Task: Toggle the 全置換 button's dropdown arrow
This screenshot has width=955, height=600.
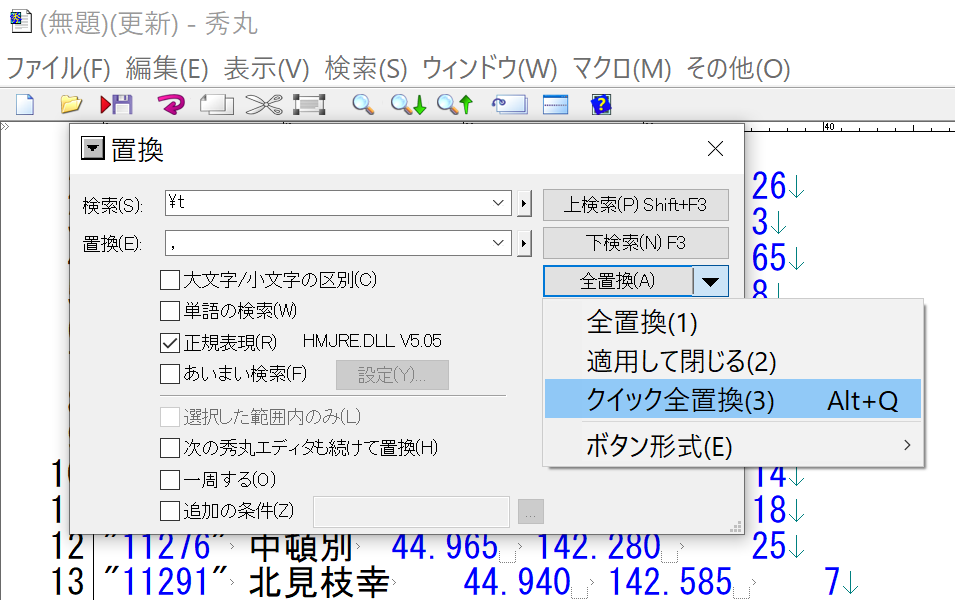Action: [x=710, y=281]
